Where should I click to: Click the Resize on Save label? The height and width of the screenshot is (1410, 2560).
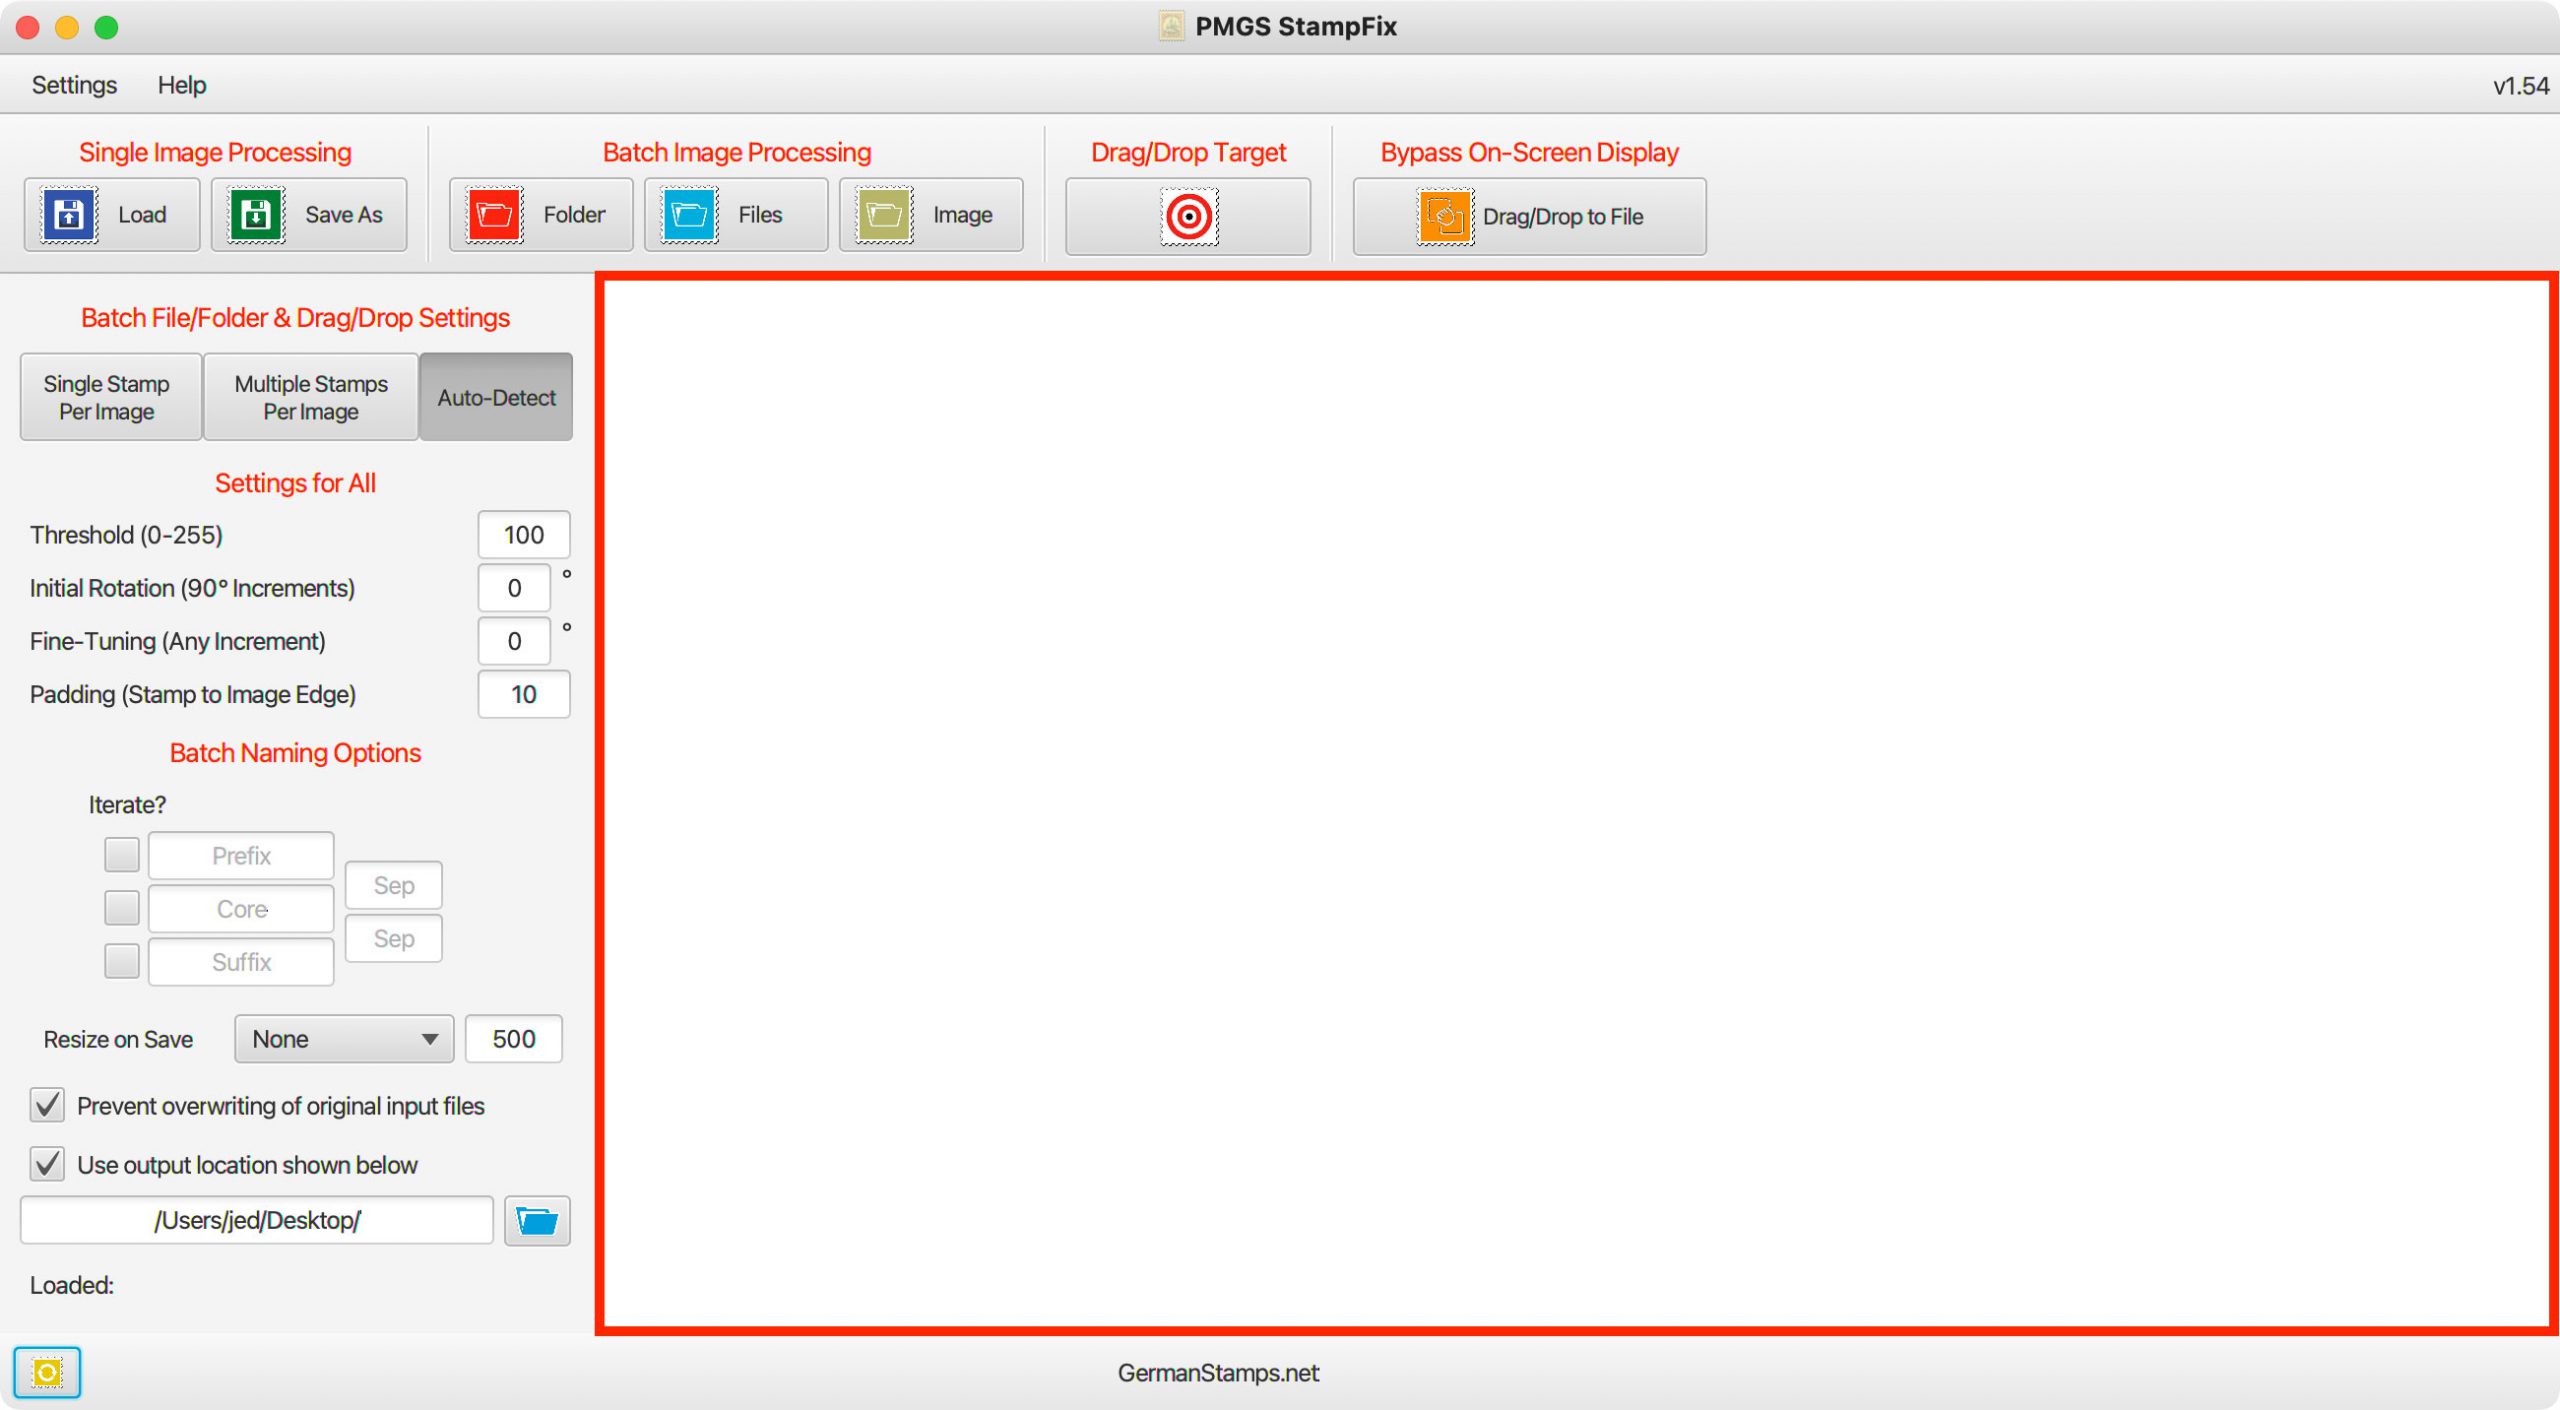tap(118, 1039)
